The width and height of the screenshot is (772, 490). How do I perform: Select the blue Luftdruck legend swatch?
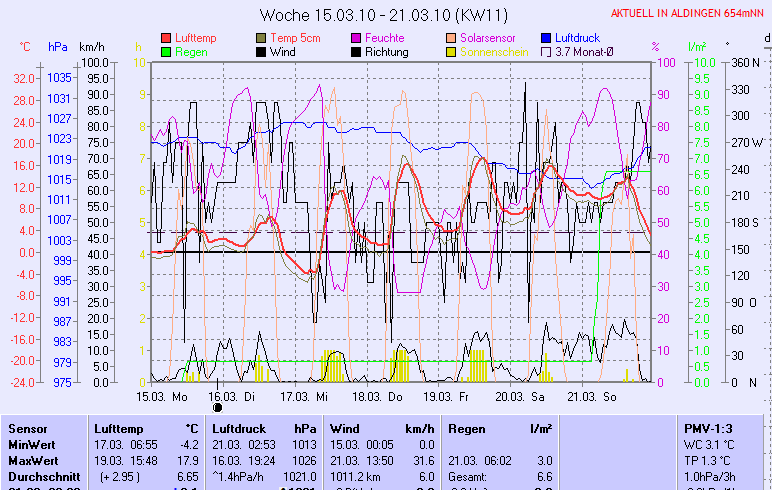pos(547,38)
